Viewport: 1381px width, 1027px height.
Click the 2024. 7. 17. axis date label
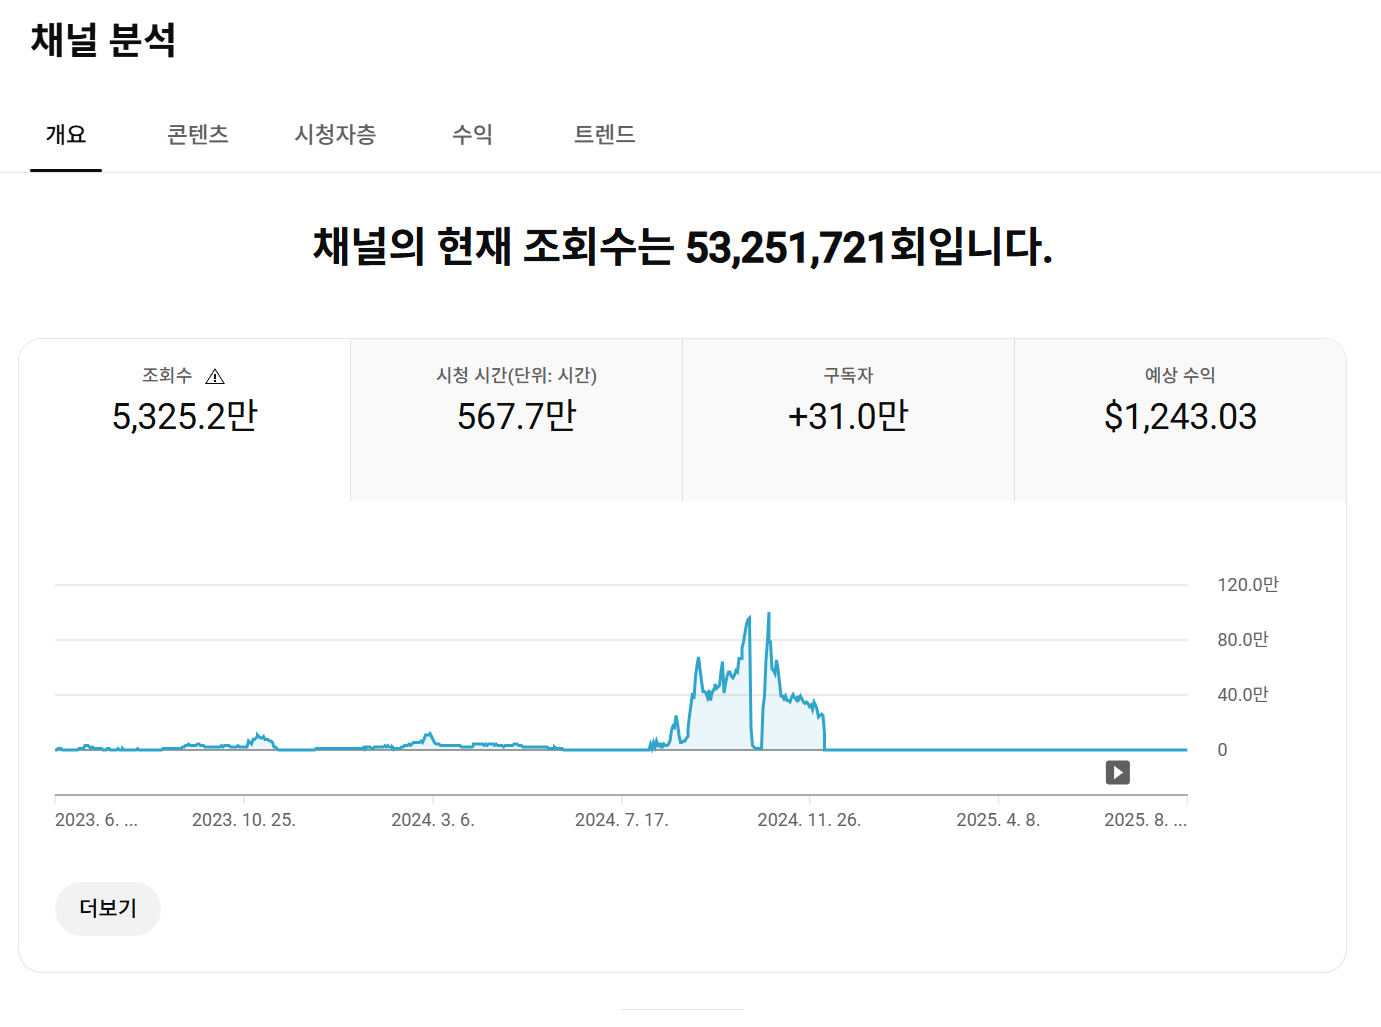[x=622, y=820]
